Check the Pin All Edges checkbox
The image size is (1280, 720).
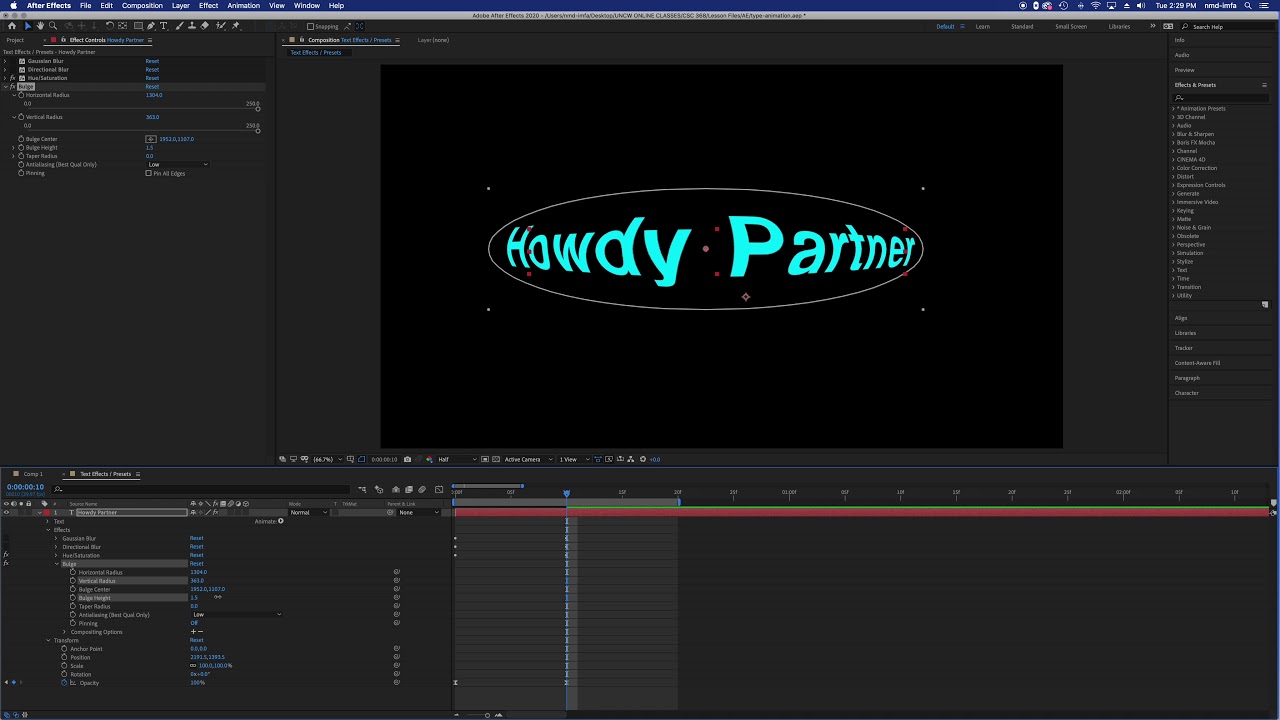[x=149, y=173]
